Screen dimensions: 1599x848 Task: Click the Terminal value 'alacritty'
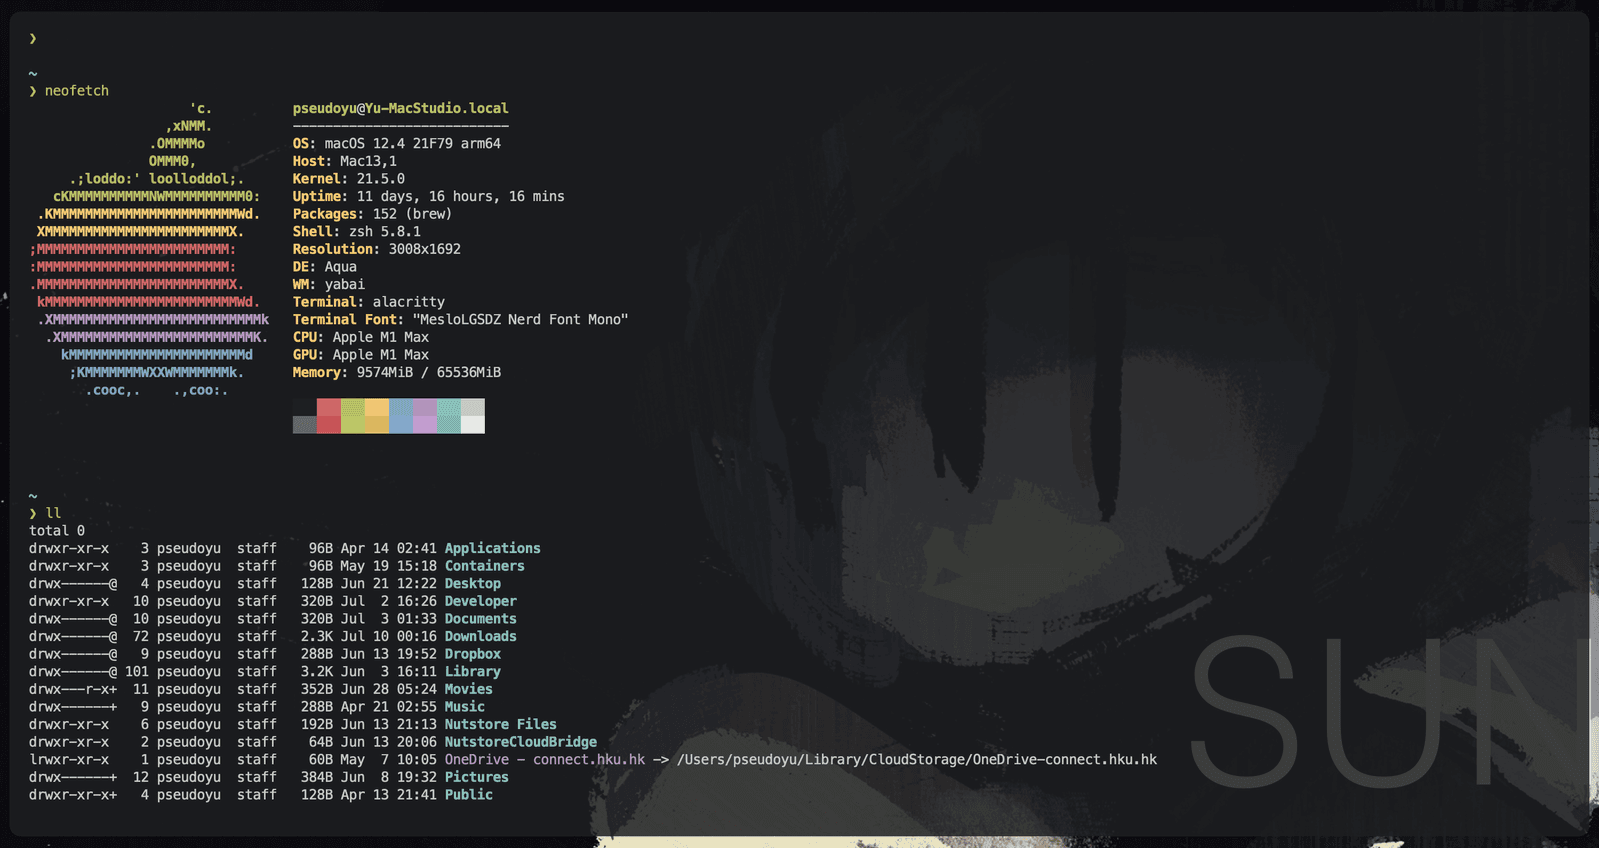408,302
